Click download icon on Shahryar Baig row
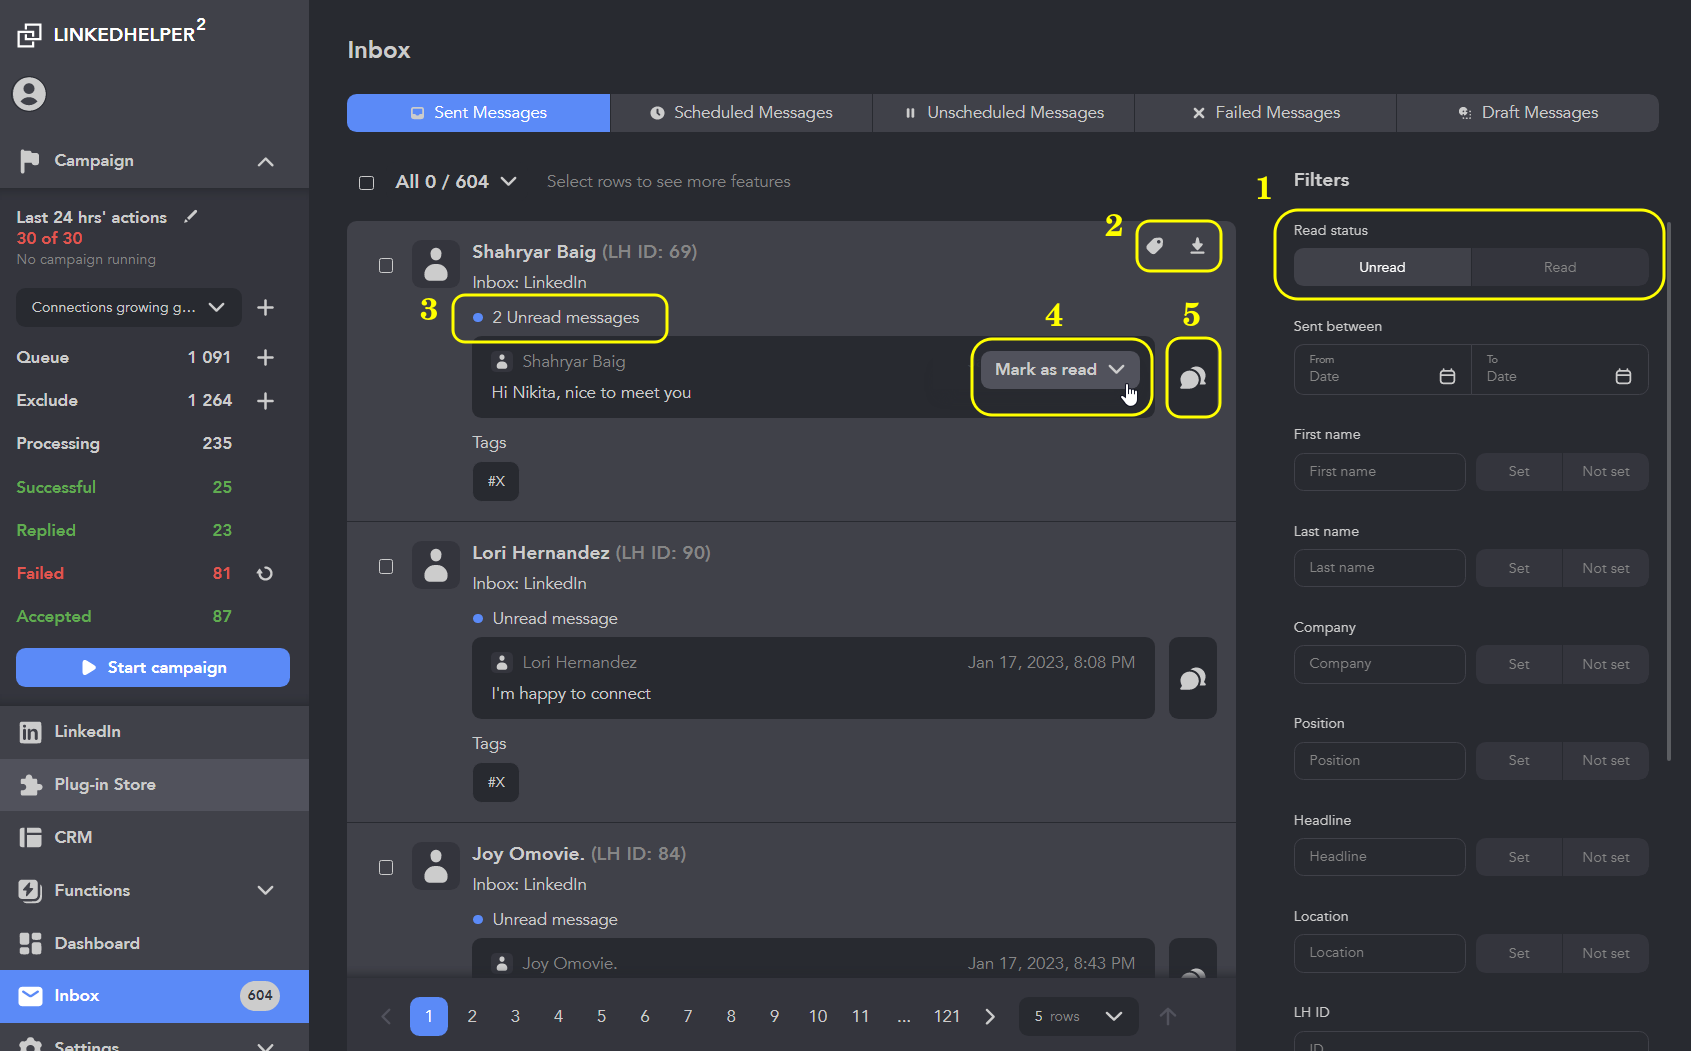Image resolution: width=1691 pixels, height=1051 pixels. pos(1197,245)
